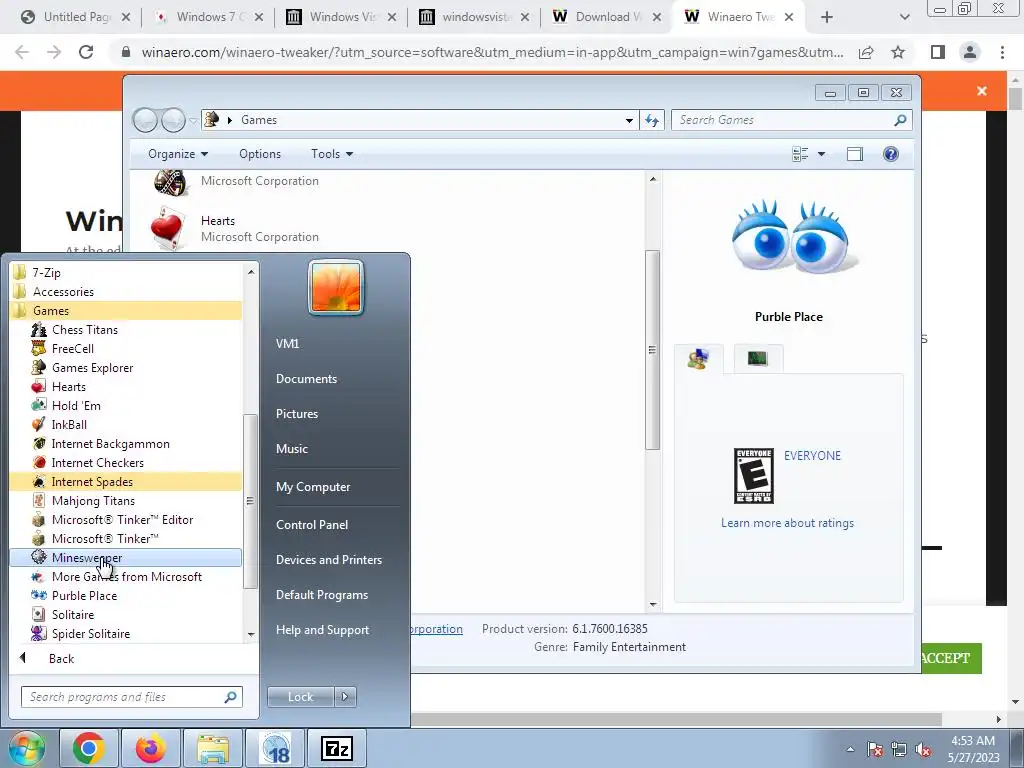Viewport: 1024px width, 768px height.
Task: Click Windows Start orb
Action: click(x=26, y=748)
